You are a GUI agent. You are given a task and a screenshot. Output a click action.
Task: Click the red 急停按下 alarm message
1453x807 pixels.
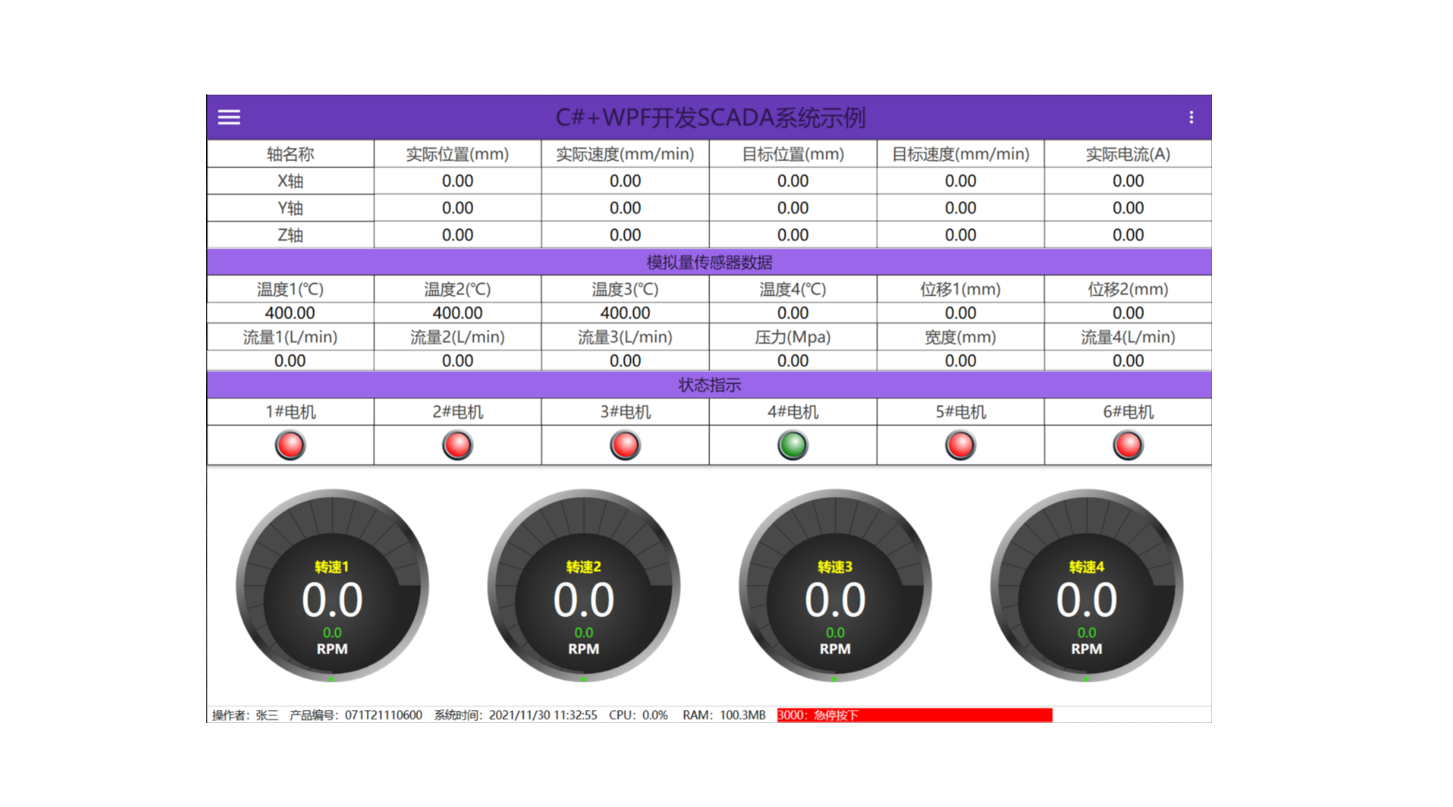point(914,715)
